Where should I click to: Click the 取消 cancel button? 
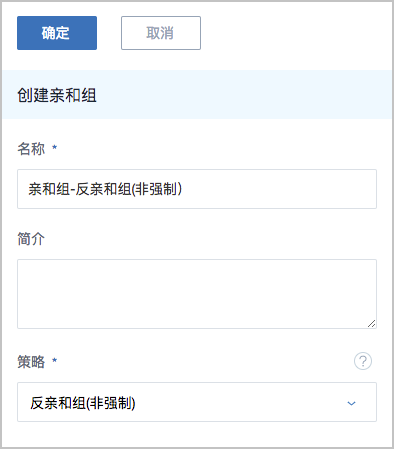pos(161,33)
